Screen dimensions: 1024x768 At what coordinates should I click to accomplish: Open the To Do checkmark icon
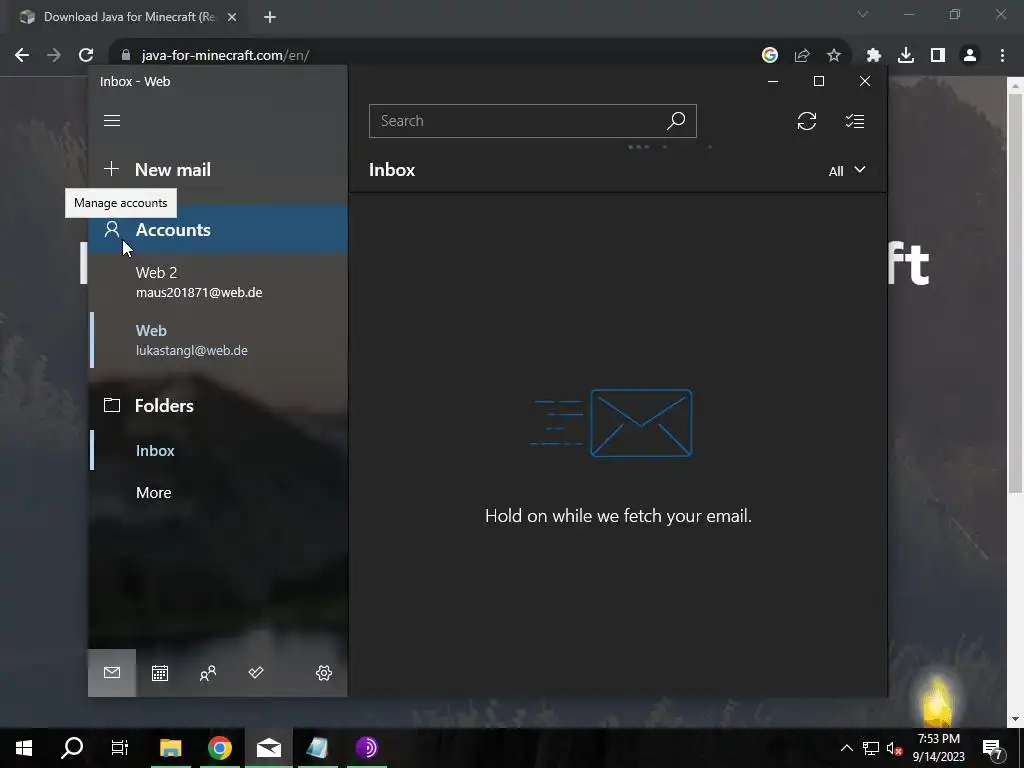pos(256,673)
